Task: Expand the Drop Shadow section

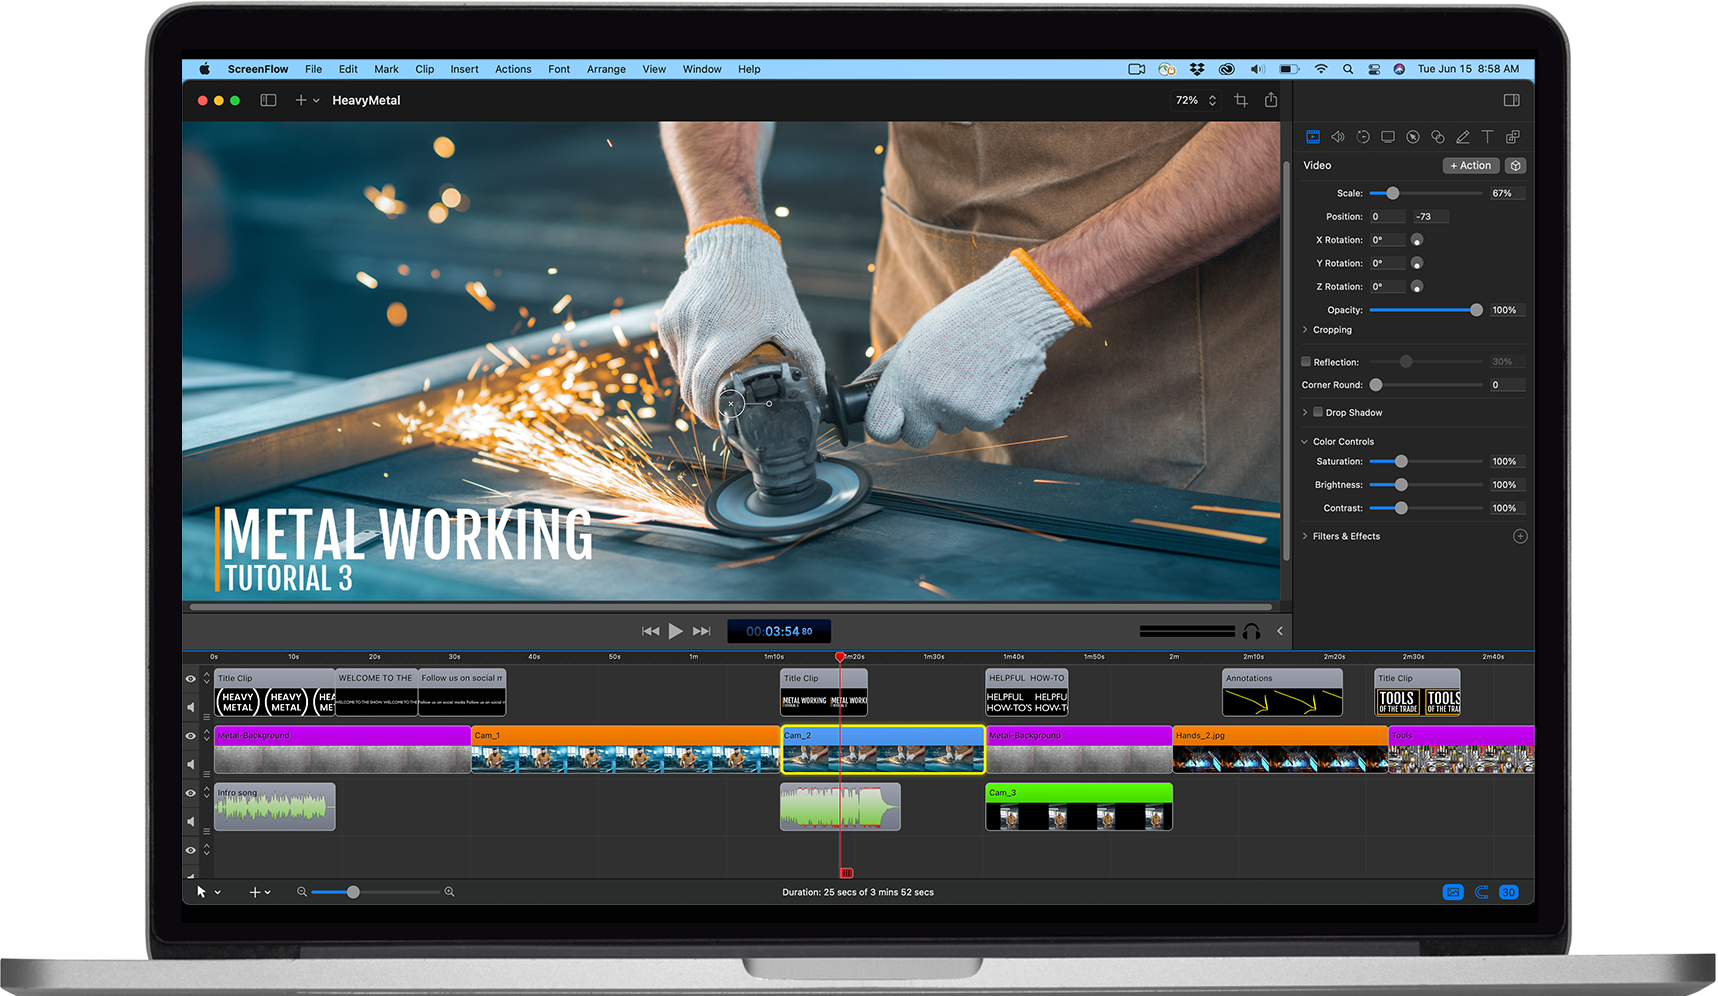Action: pyautogui.click(x=1306, y=412)
